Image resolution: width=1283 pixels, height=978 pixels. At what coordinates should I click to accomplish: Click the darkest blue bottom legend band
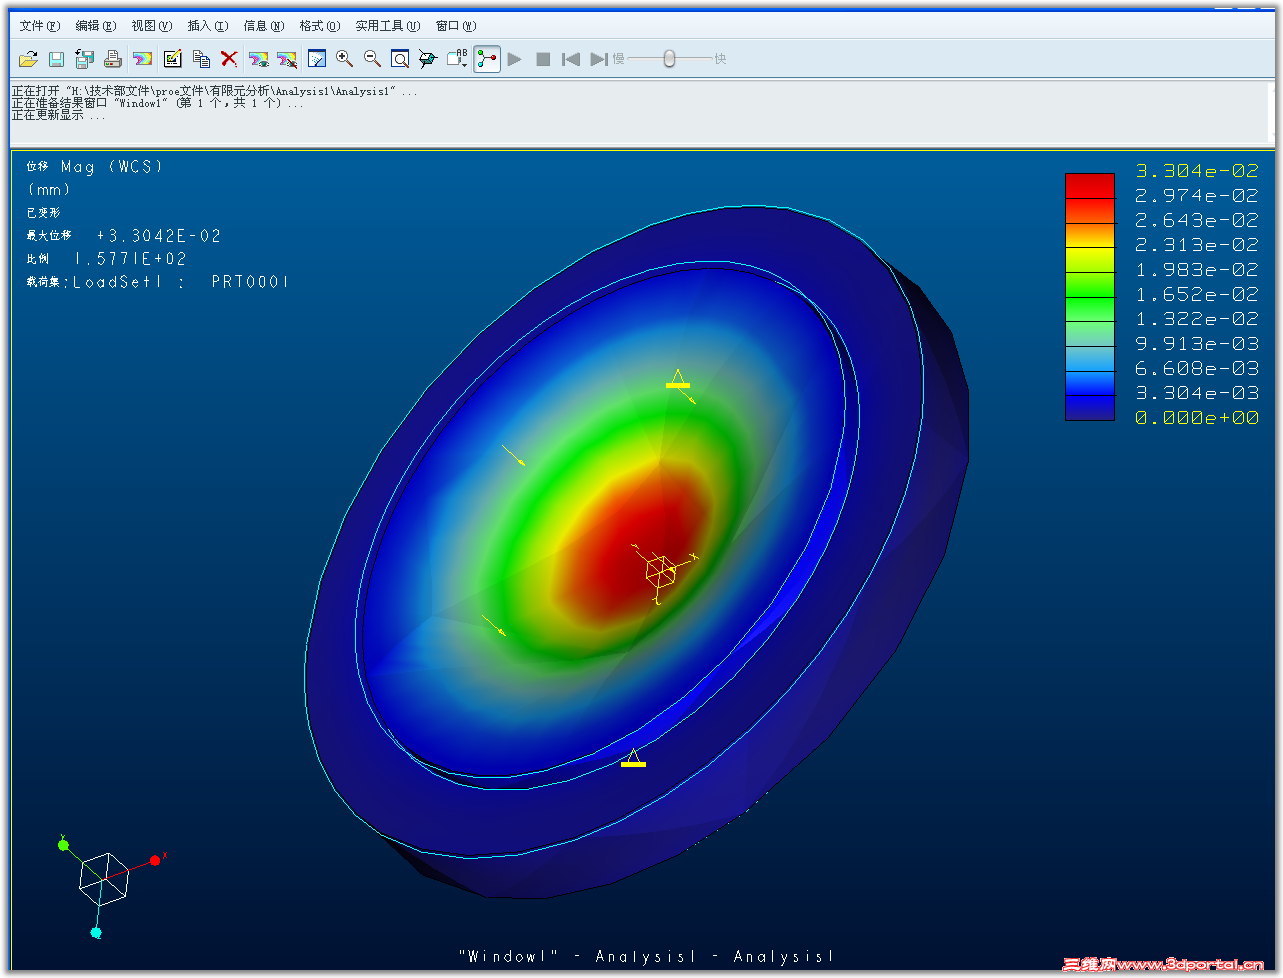click(x=1090, y=407)
